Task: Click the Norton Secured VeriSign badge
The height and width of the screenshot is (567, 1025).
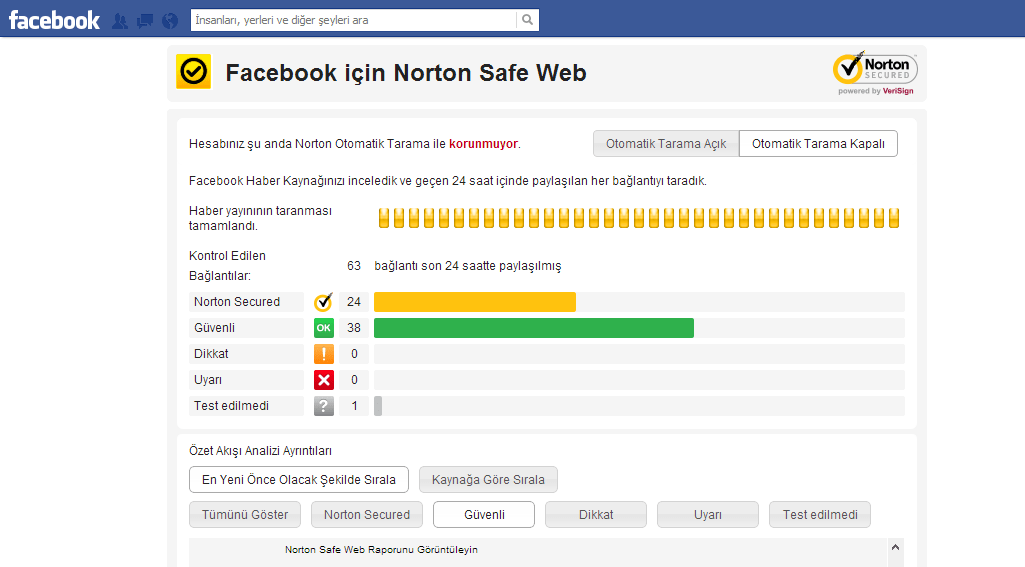Action: click(x=875, y=73)
